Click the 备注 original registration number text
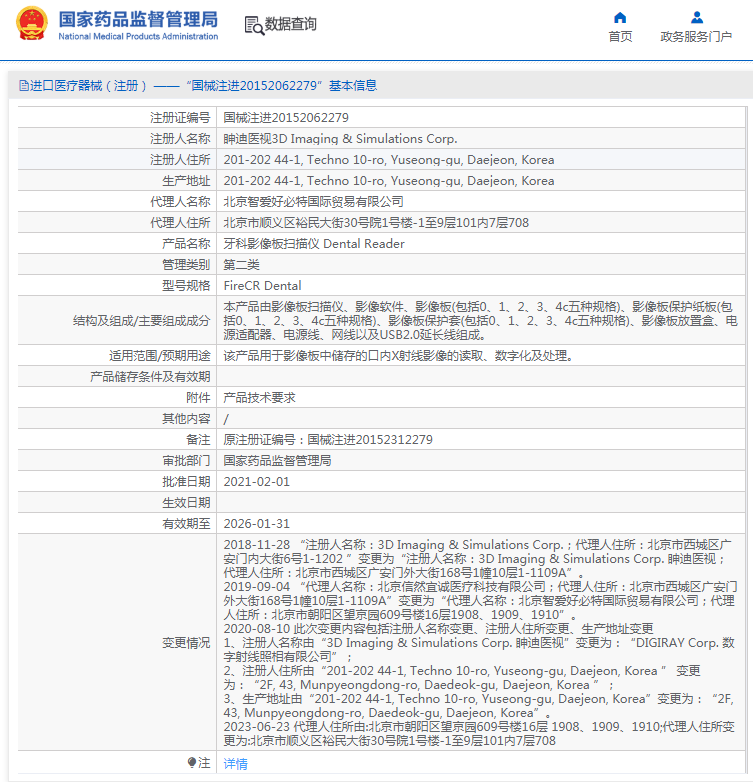753x782 pixels. 328,439
